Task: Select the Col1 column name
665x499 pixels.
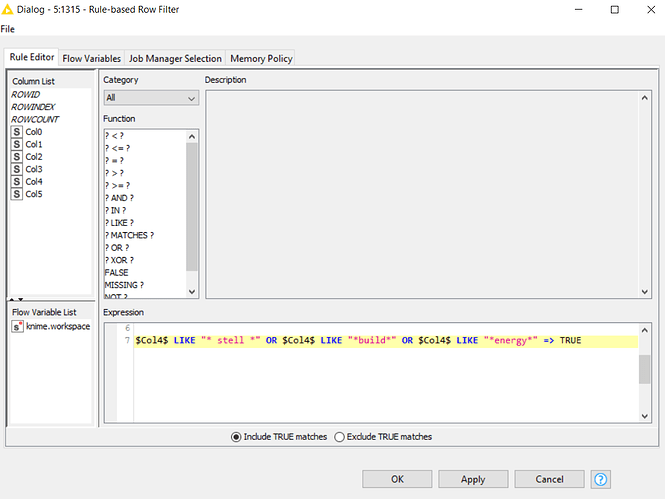Action: tap(34, 144)
